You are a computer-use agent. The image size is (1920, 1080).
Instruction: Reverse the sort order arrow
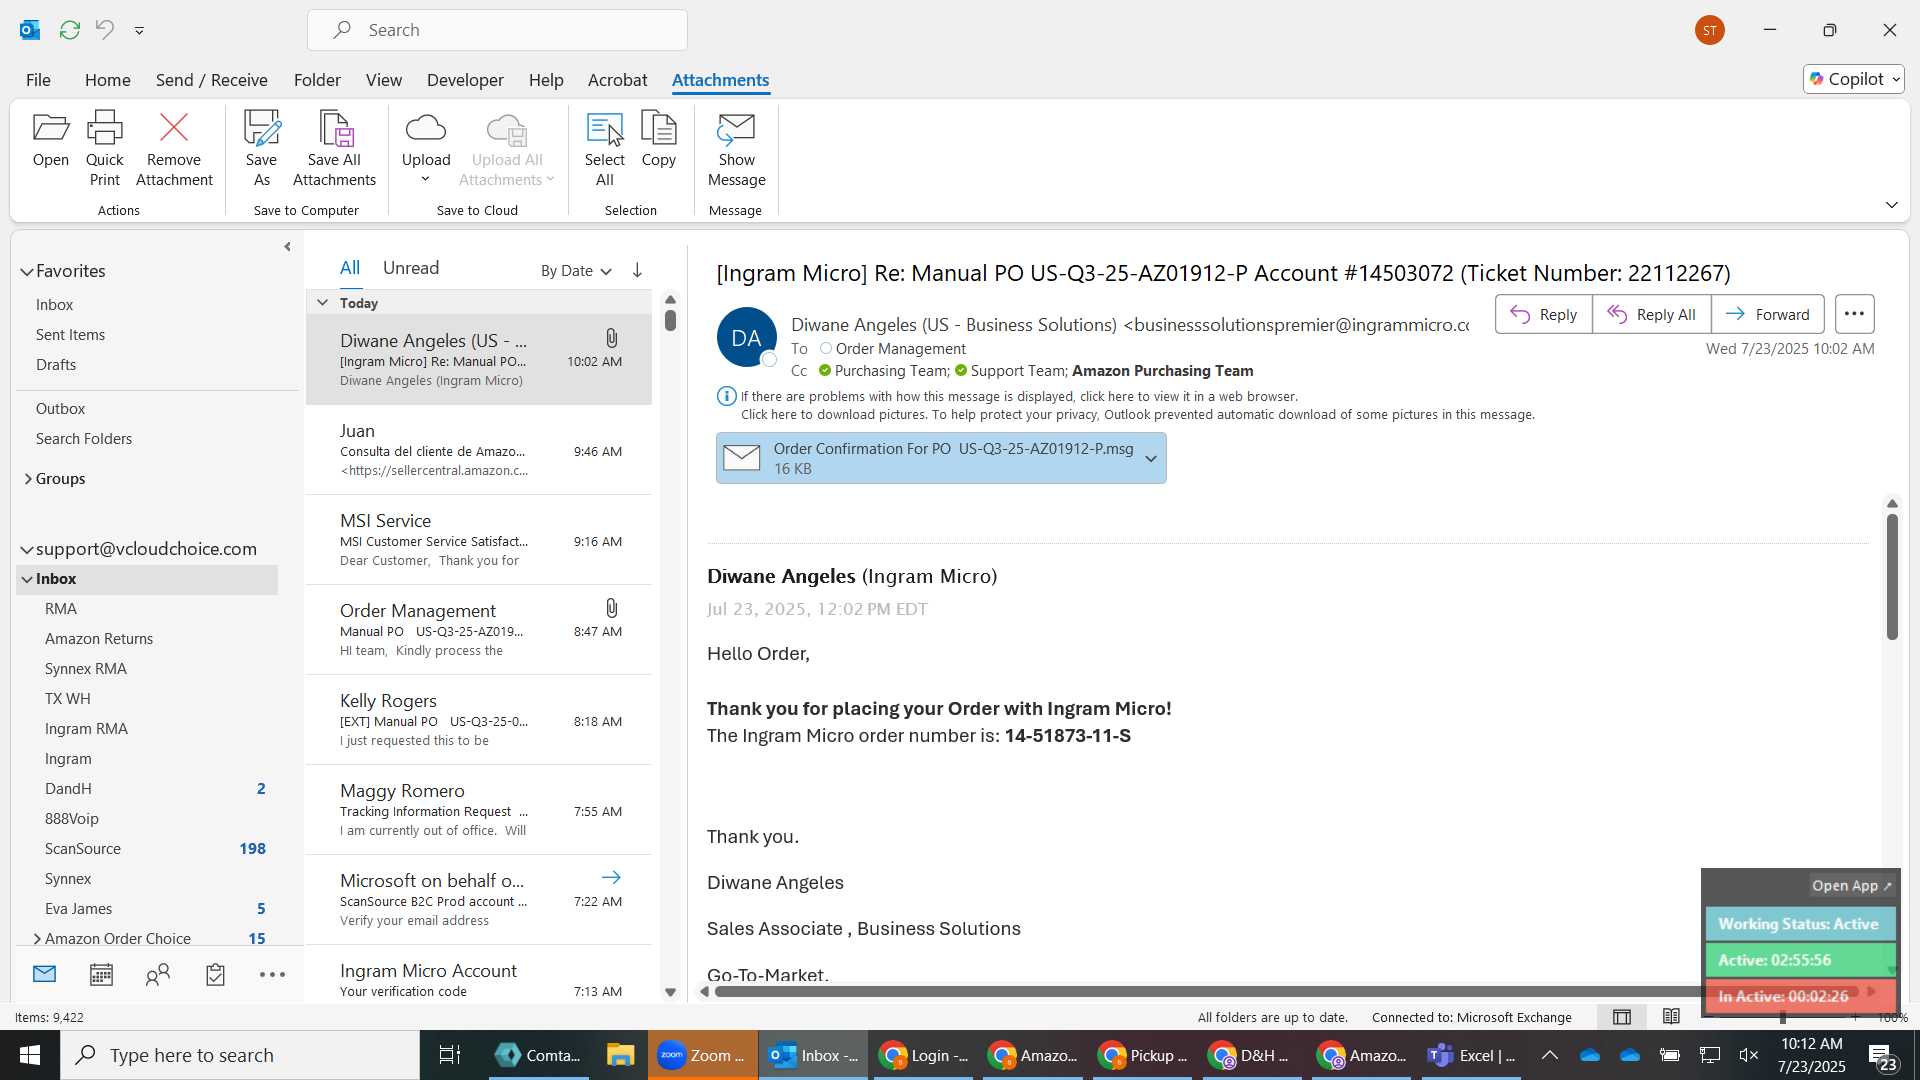coord(637,270)
